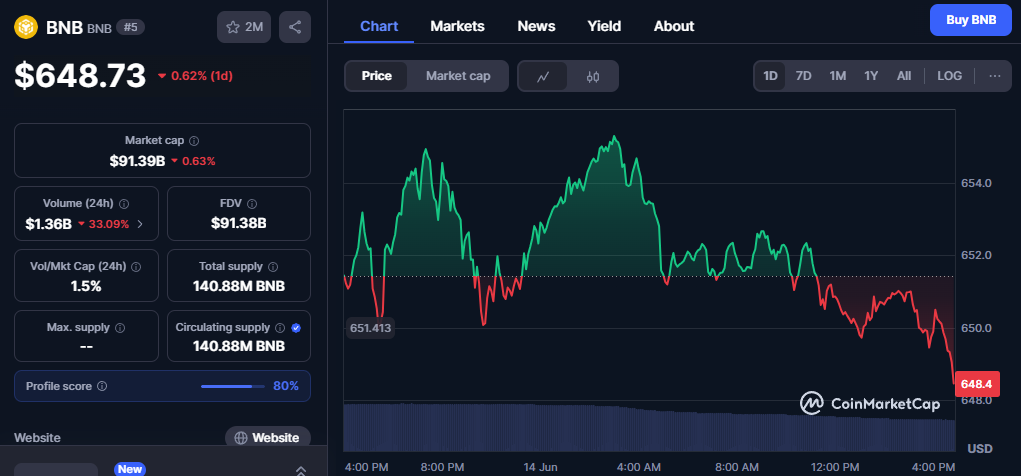Image resolution: width=1021 pixels, height=476 pixels.
Task: Click the 33.09% volume change text
Action: (108, 224)
